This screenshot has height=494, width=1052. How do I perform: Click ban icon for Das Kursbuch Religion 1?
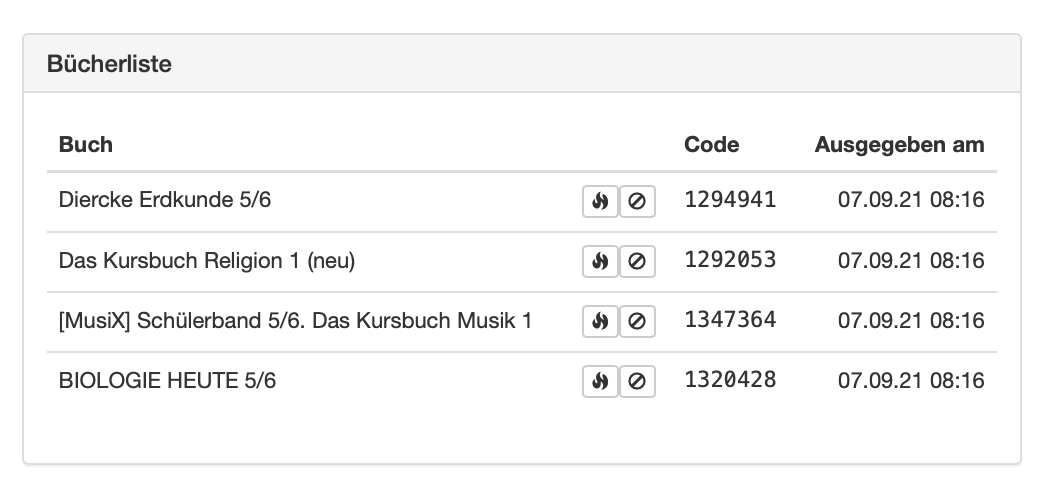pyautogui.click(x=637, y=261)
